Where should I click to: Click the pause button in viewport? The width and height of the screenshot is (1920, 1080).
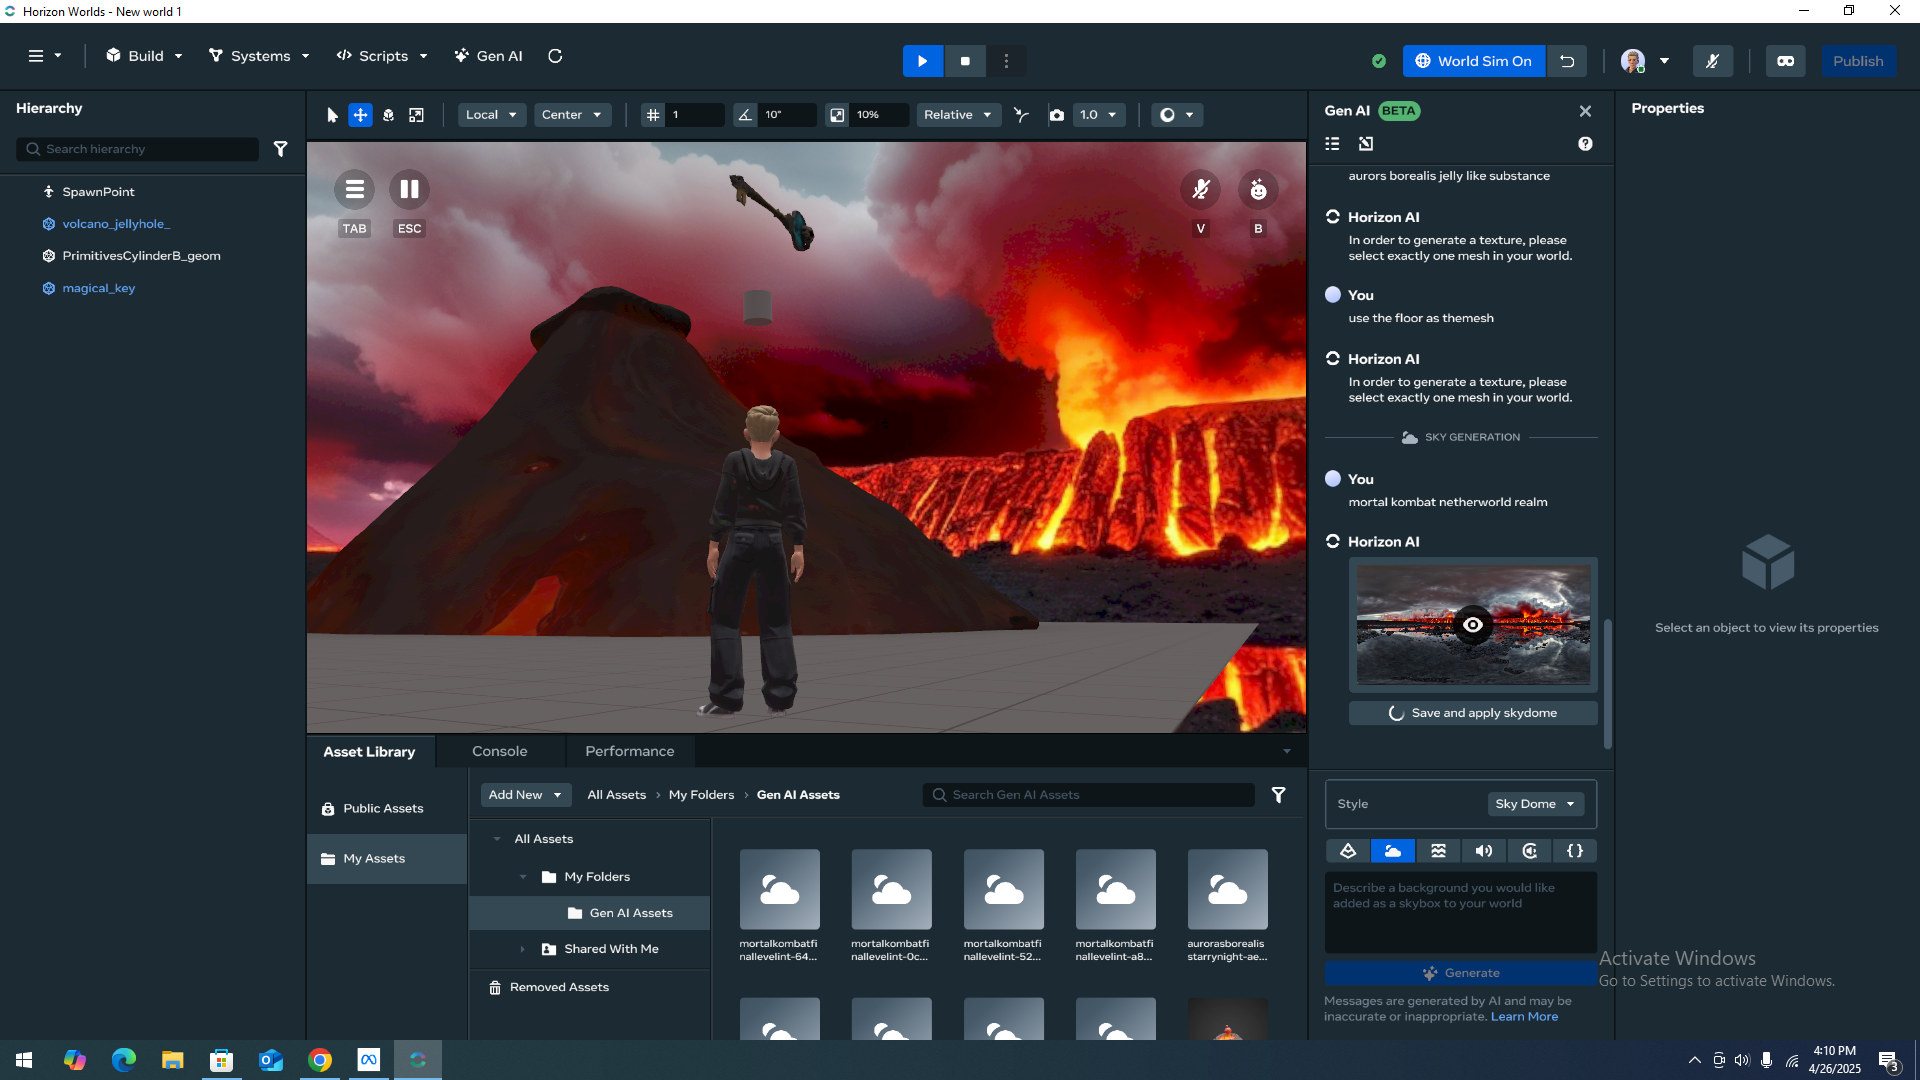tap(409, 189)
